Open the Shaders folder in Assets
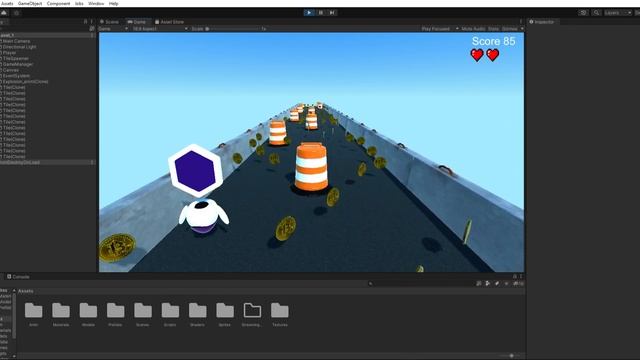The image size is (640, 360). [x=198, y=314]
